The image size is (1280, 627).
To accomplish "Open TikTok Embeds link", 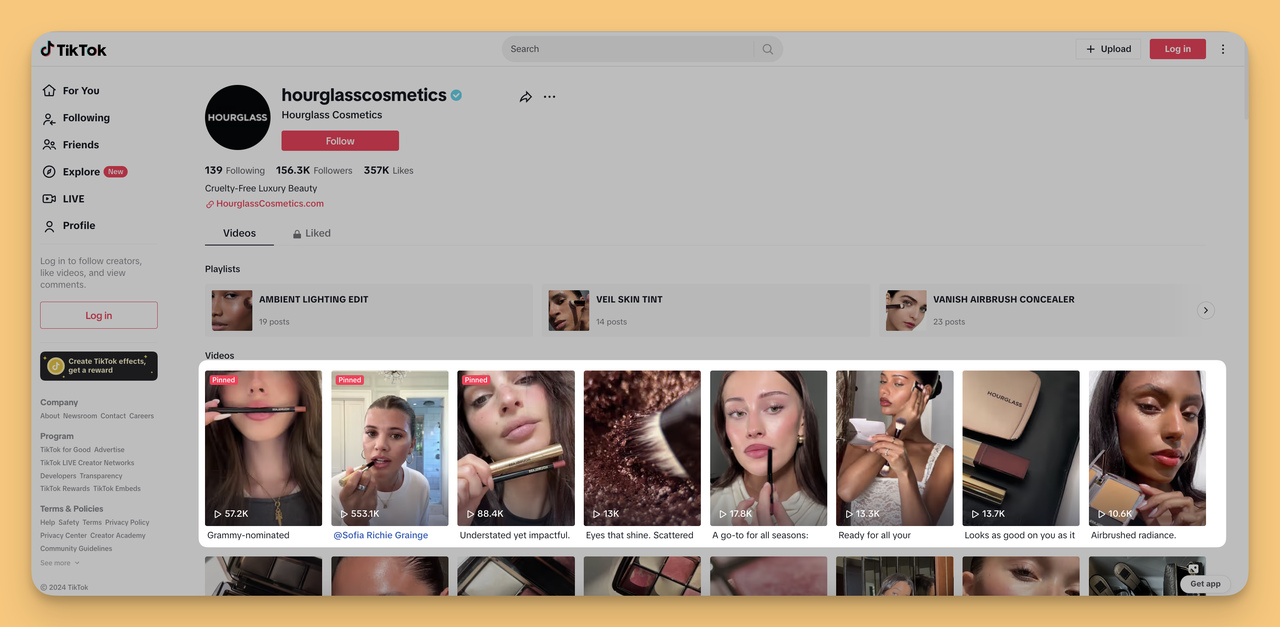I will pos(117,489).
